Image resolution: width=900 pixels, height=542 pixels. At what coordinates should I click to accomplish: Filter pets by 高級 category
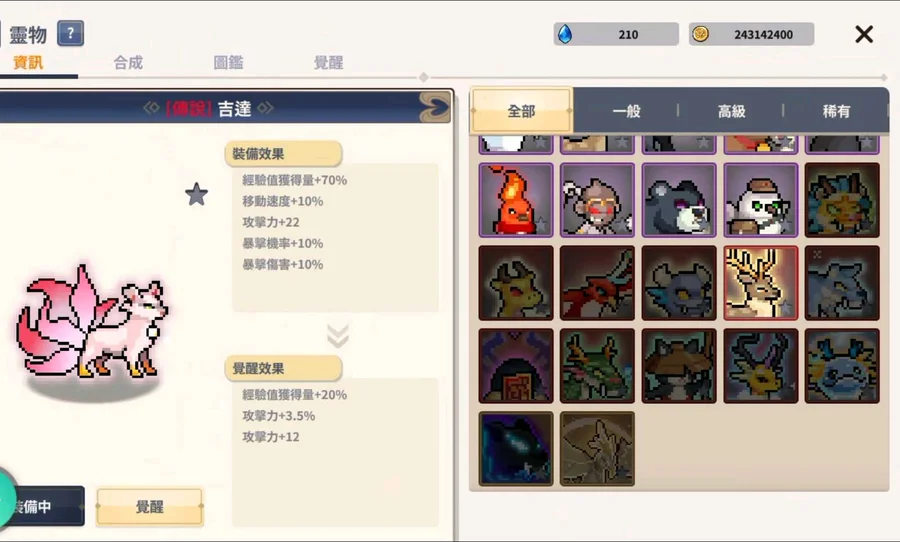[731, 111]
